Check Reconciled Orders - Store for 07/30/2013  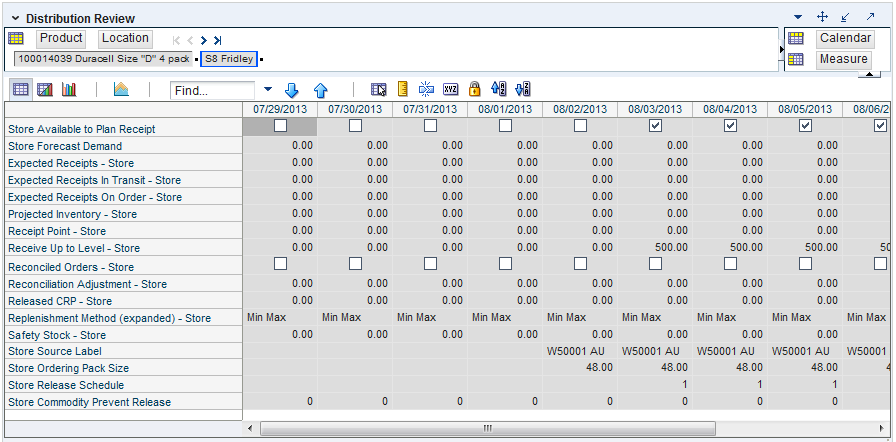click(x=355, y=264)
